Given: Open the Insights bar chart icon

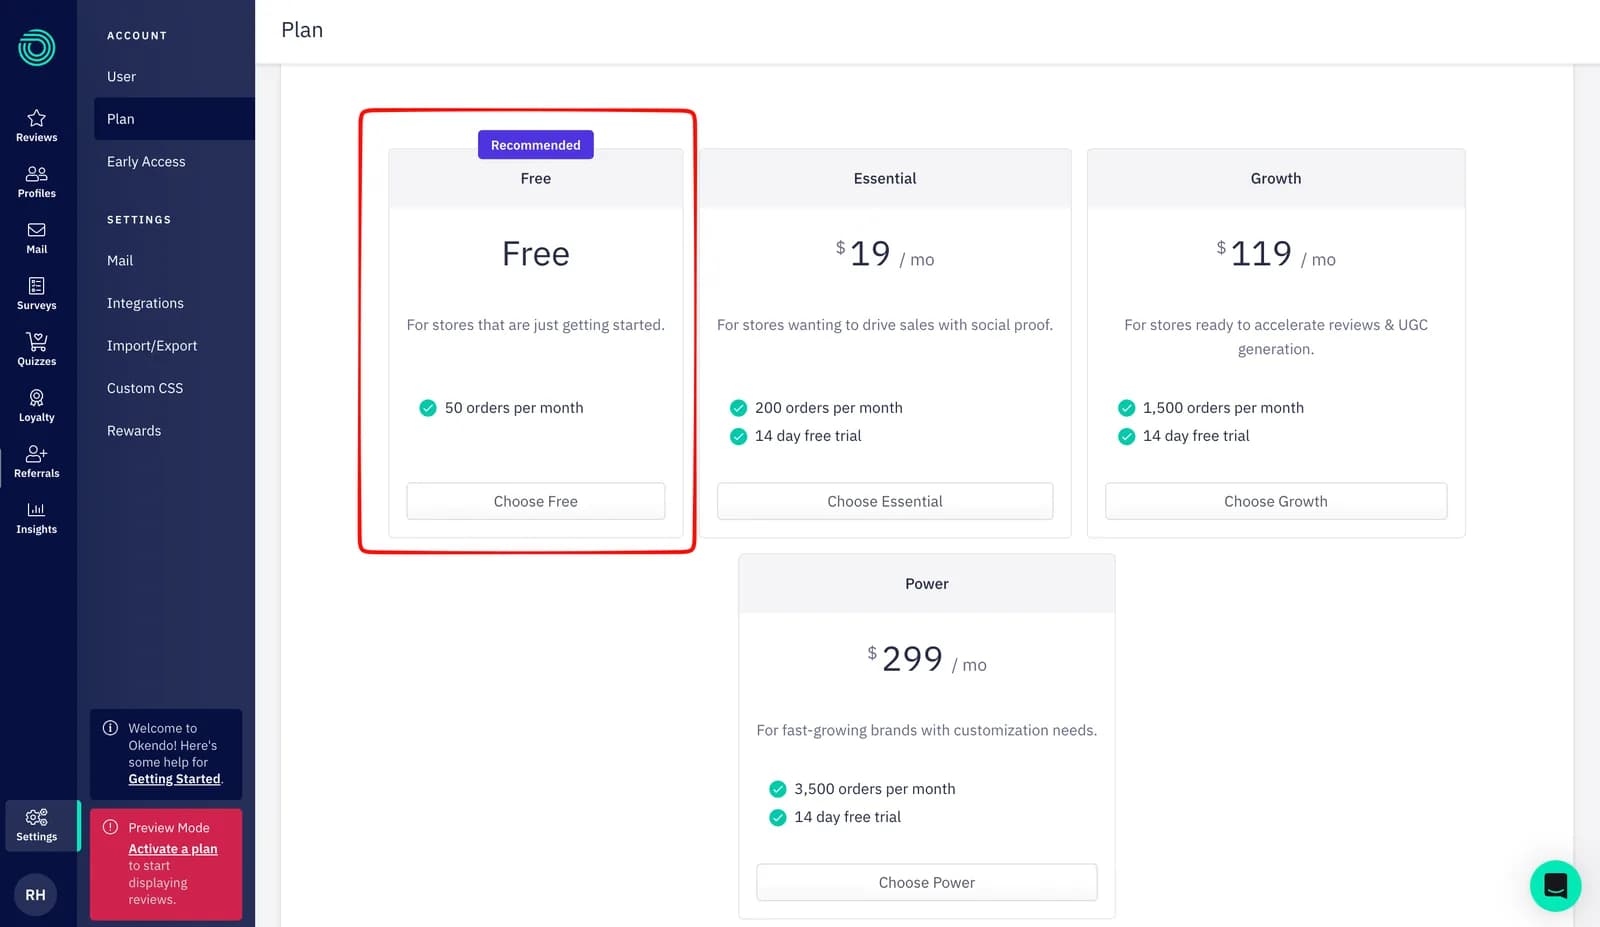Looking at the screenshot, I should click(x=36, y=510).
